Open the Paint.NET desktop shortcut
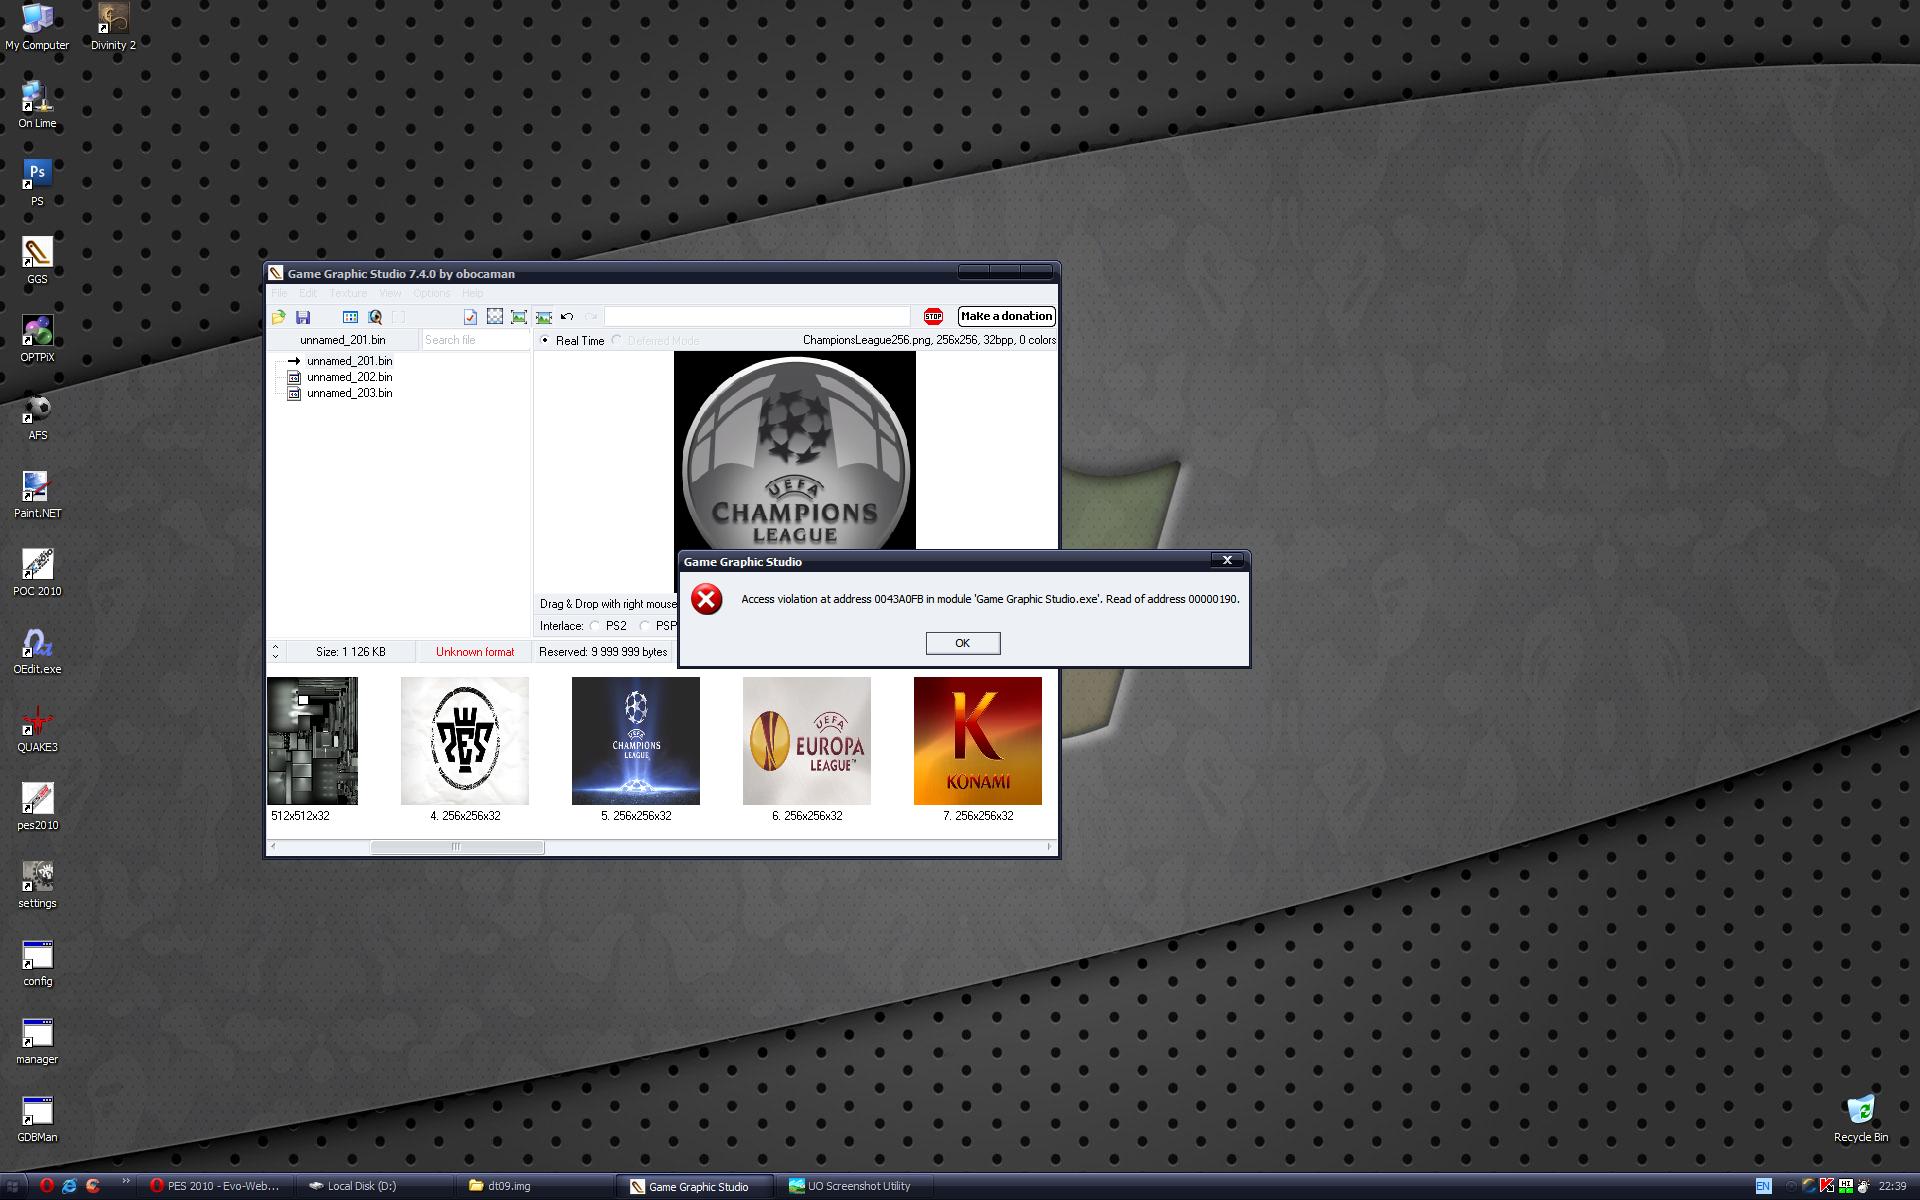The height and width of the screenshot is (1200, 1920). coord(37,495)
